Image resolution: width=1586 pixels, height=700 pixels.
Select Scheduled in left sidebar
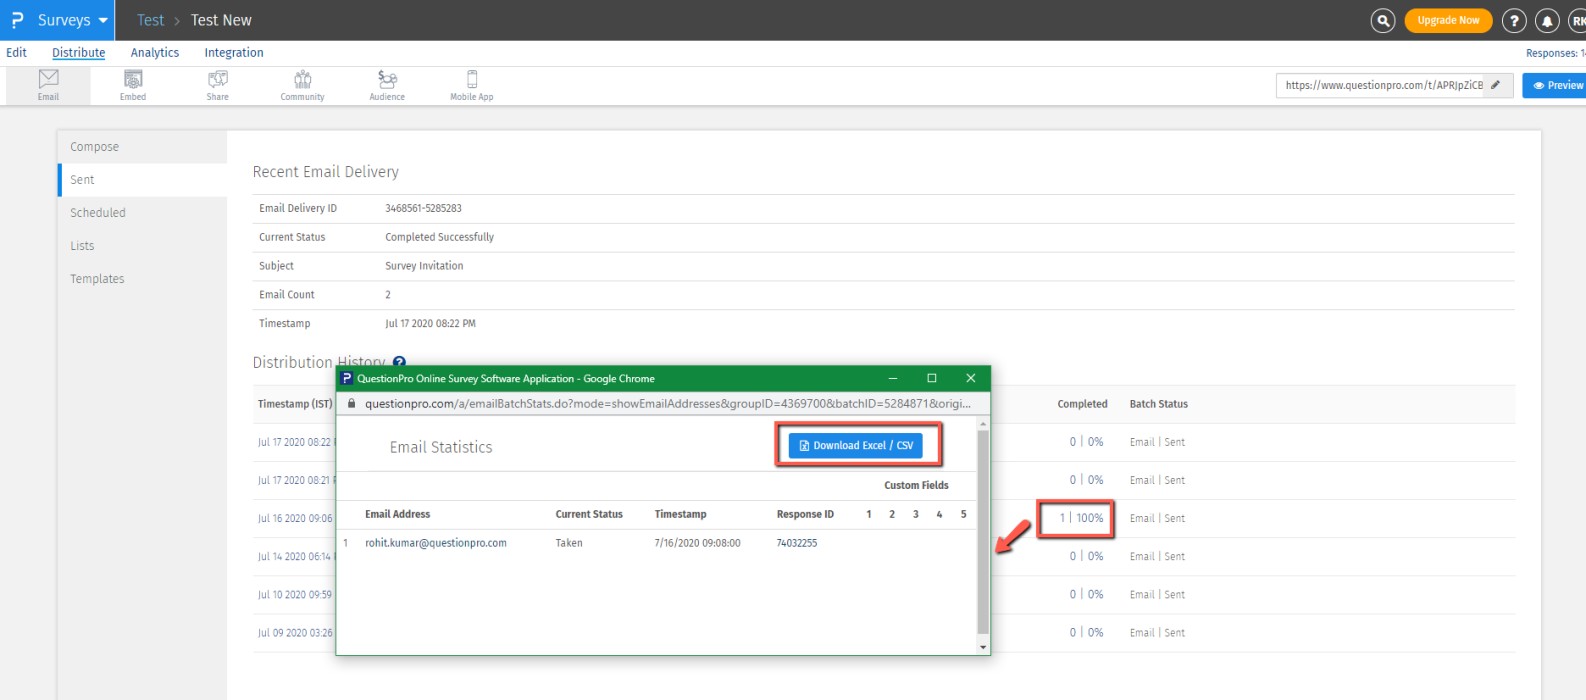[98, 213]
